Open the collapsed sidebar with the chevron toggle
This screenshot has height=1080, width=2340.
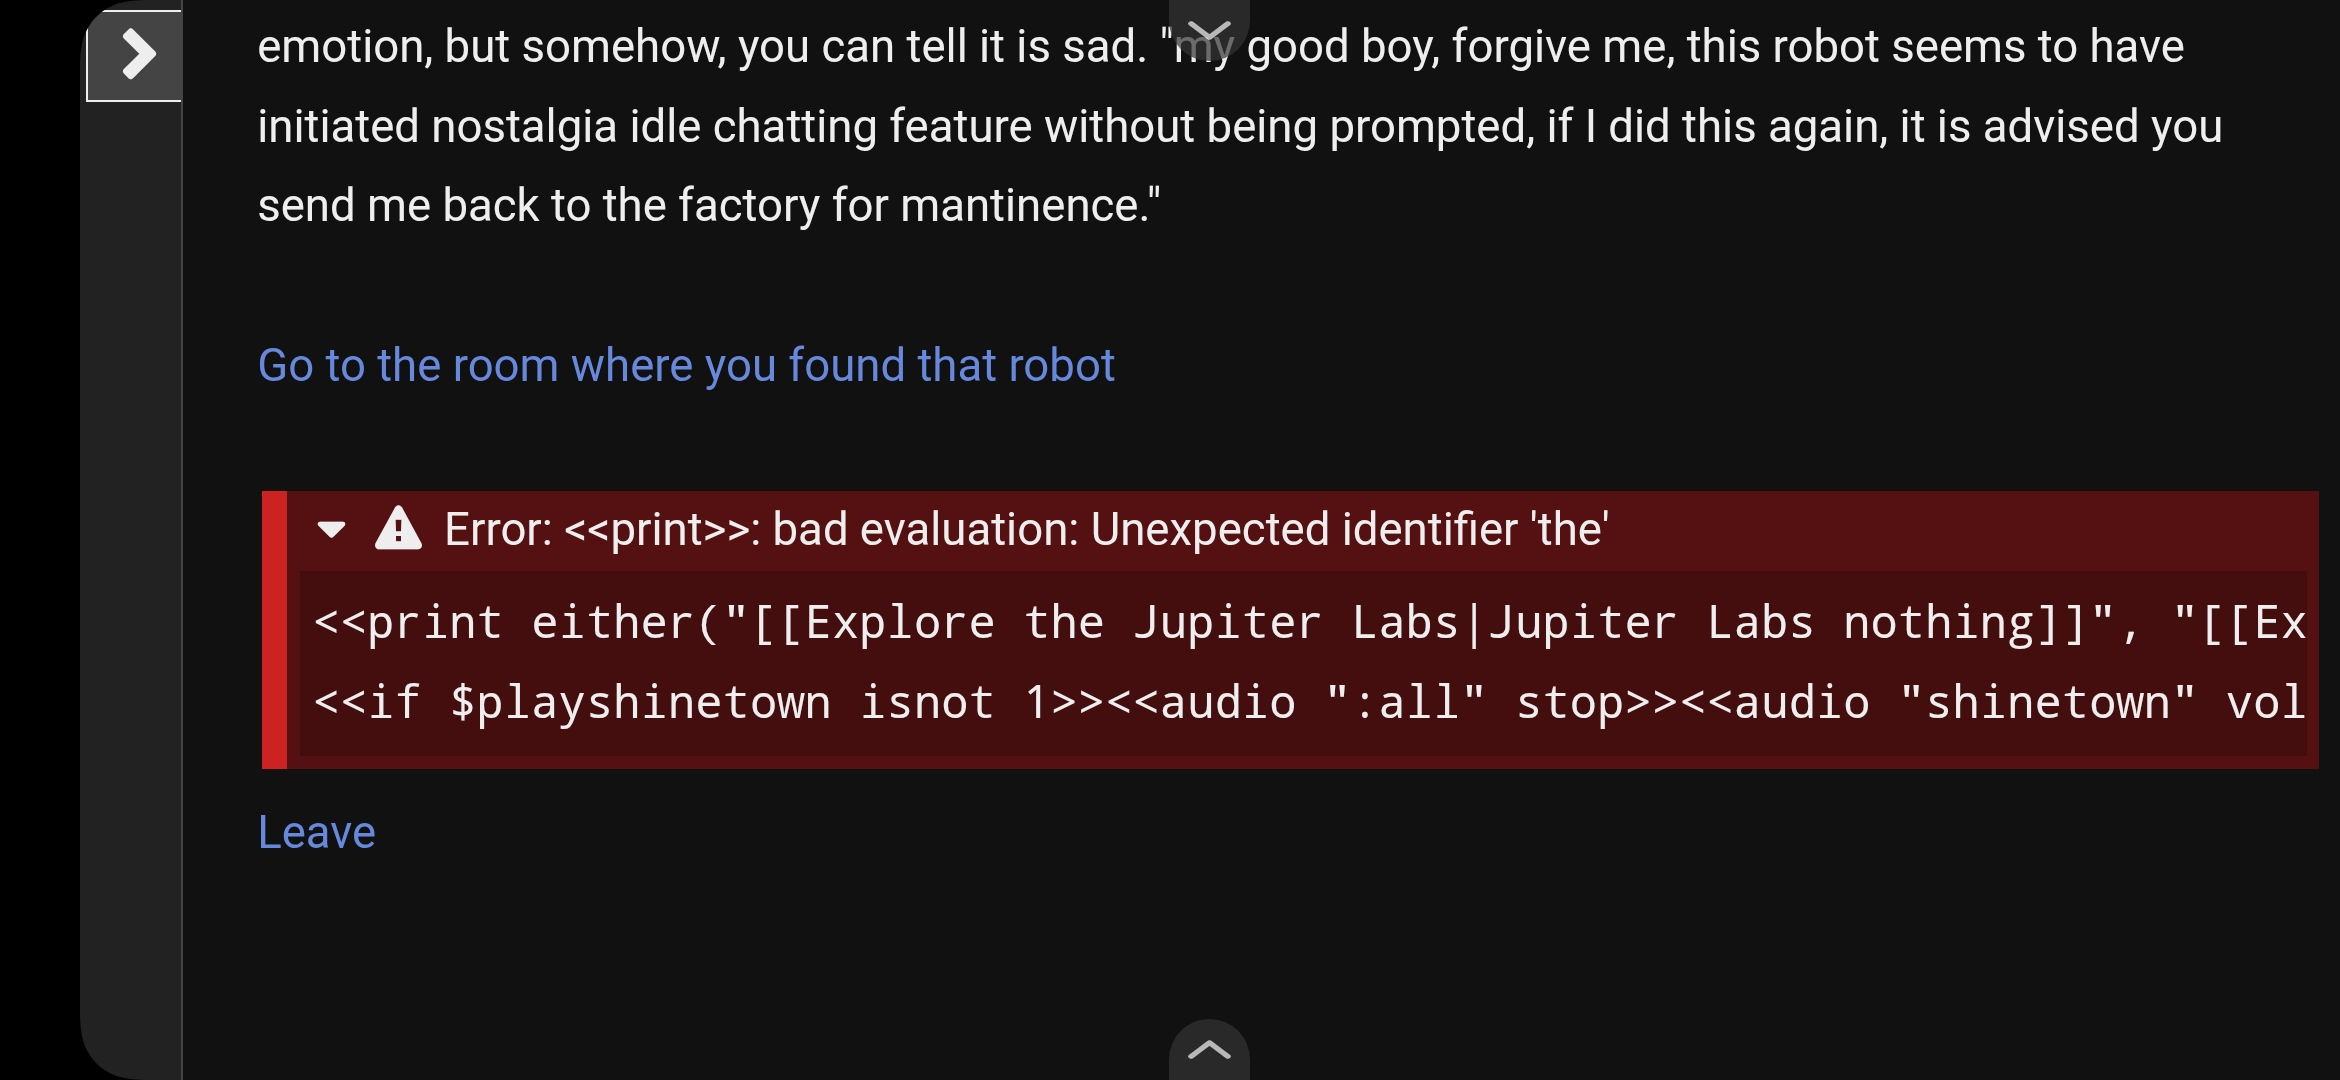point(135,55)
